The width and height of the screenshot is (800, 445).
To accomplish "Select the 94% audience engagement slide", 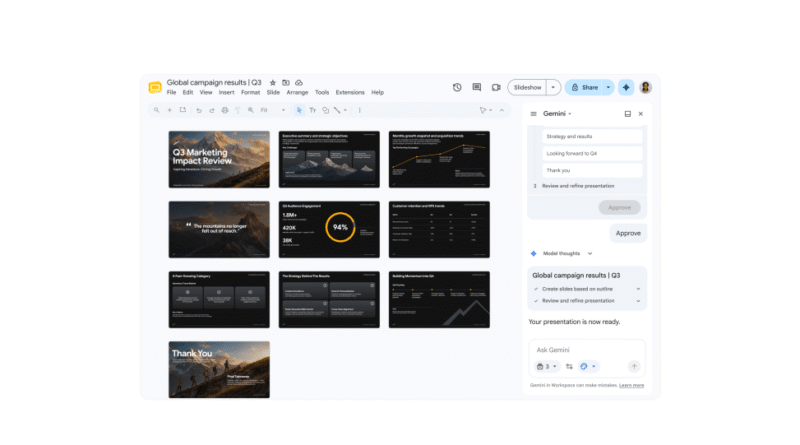I will pyautogui.click(x=329, y=229).
